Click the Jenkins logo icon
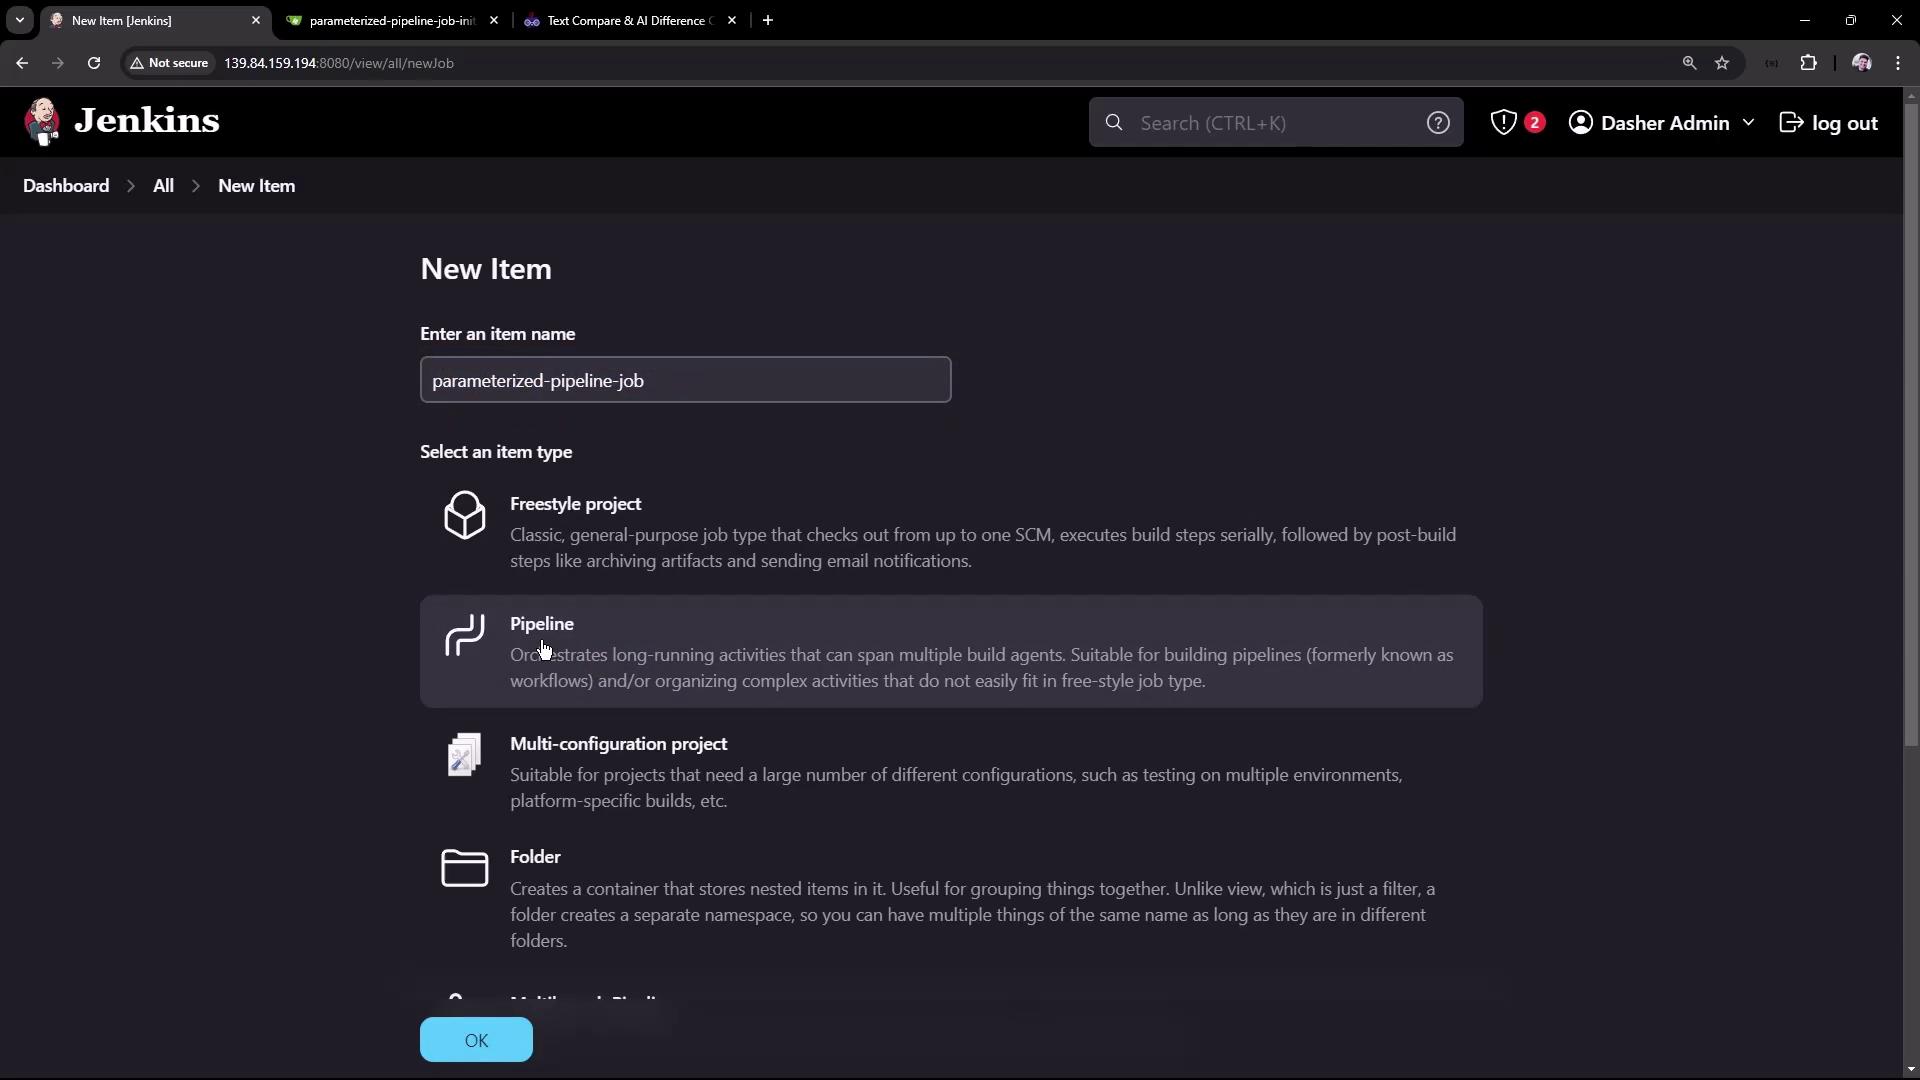Image resolution: width=1920 pixels, height=1080 pixels. point(42,121)
